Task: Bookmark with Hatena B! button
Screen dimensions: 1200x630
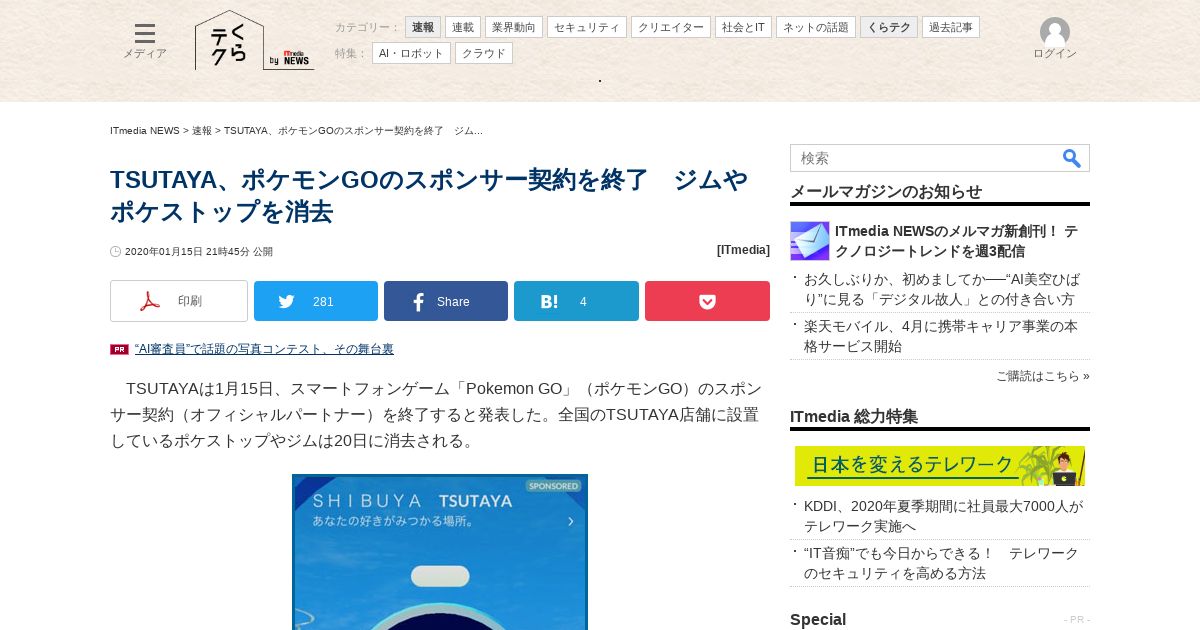Action: (576, 301)
